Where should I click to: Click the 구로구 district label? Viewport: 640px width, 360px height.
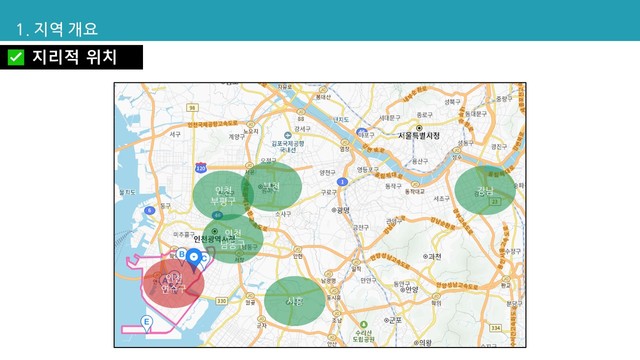[329, 192]
